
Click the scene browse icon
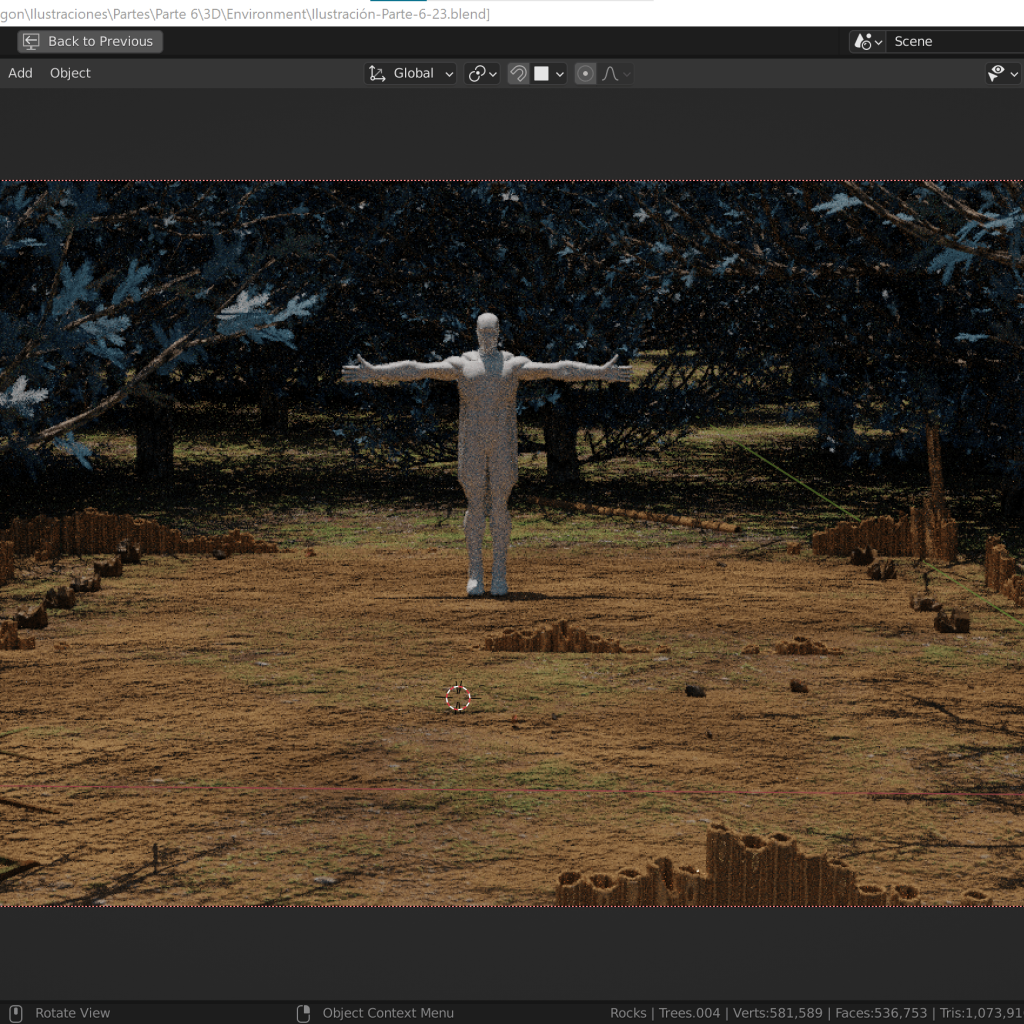(x=866, y=41)
